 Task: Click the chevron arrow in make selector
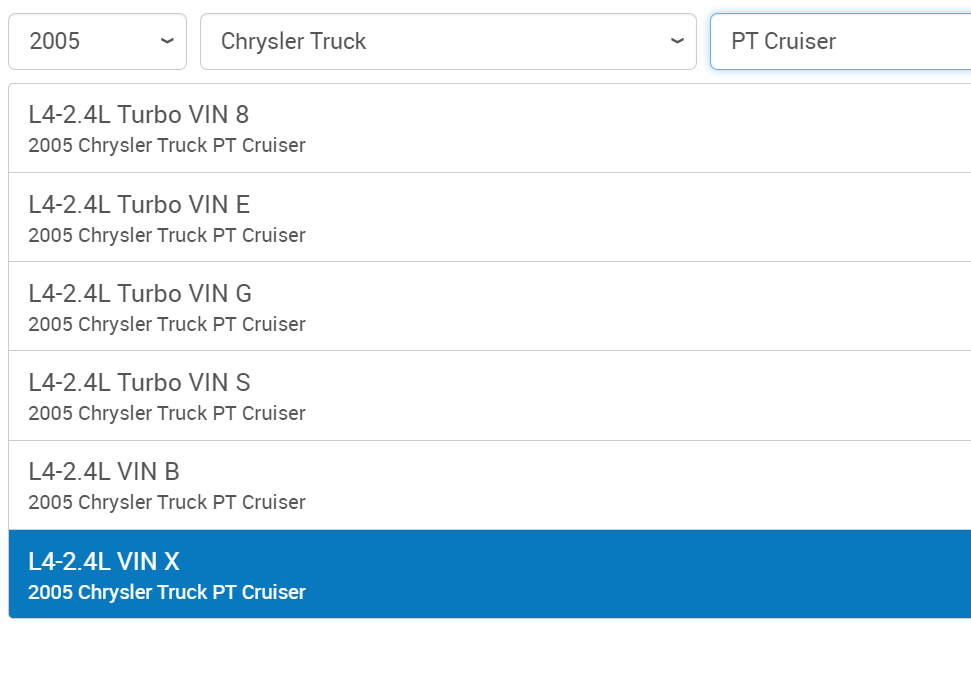[677, 41]
